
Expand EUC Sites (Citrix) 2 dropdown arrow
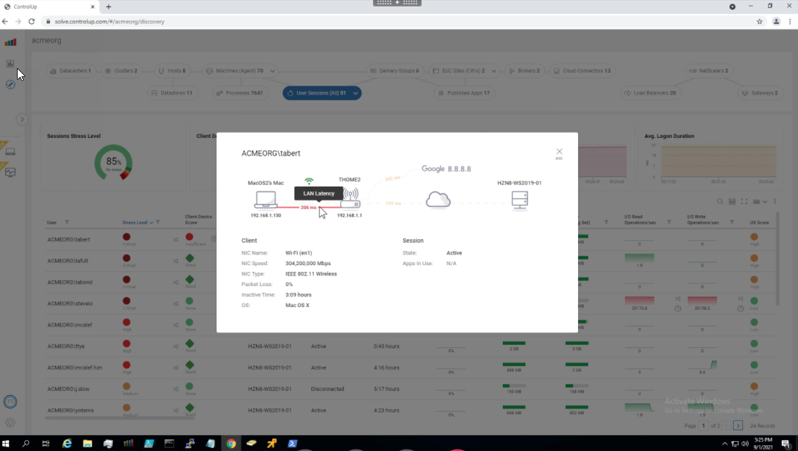tap(494, 71)
